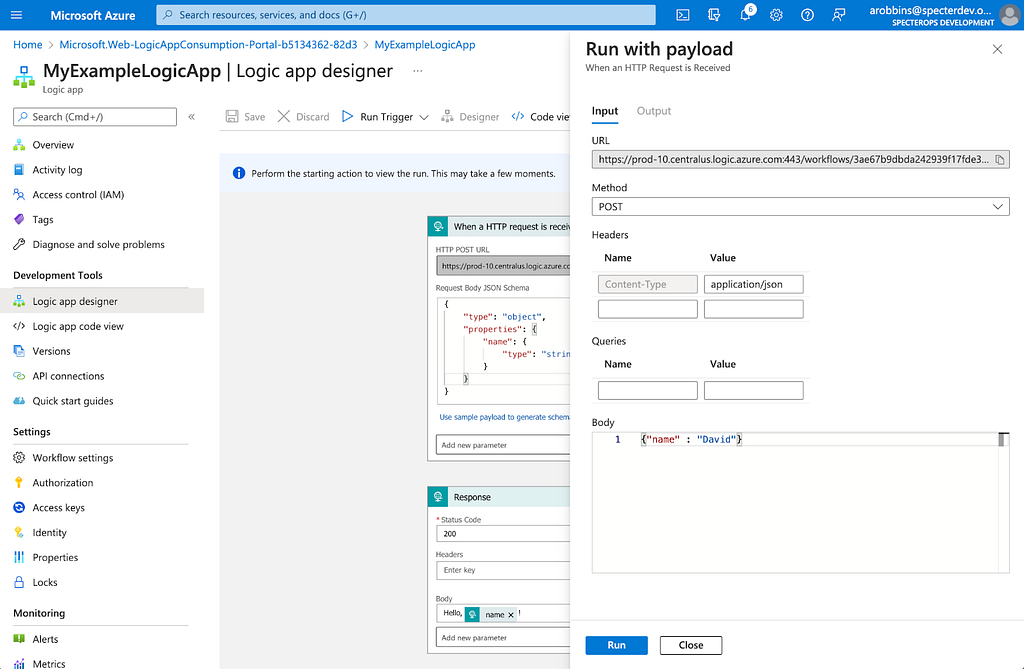Open the Method dropdown showing POST
This screenshot has width=1024, height=669.
pyautogui.click(x=800, y=206)
